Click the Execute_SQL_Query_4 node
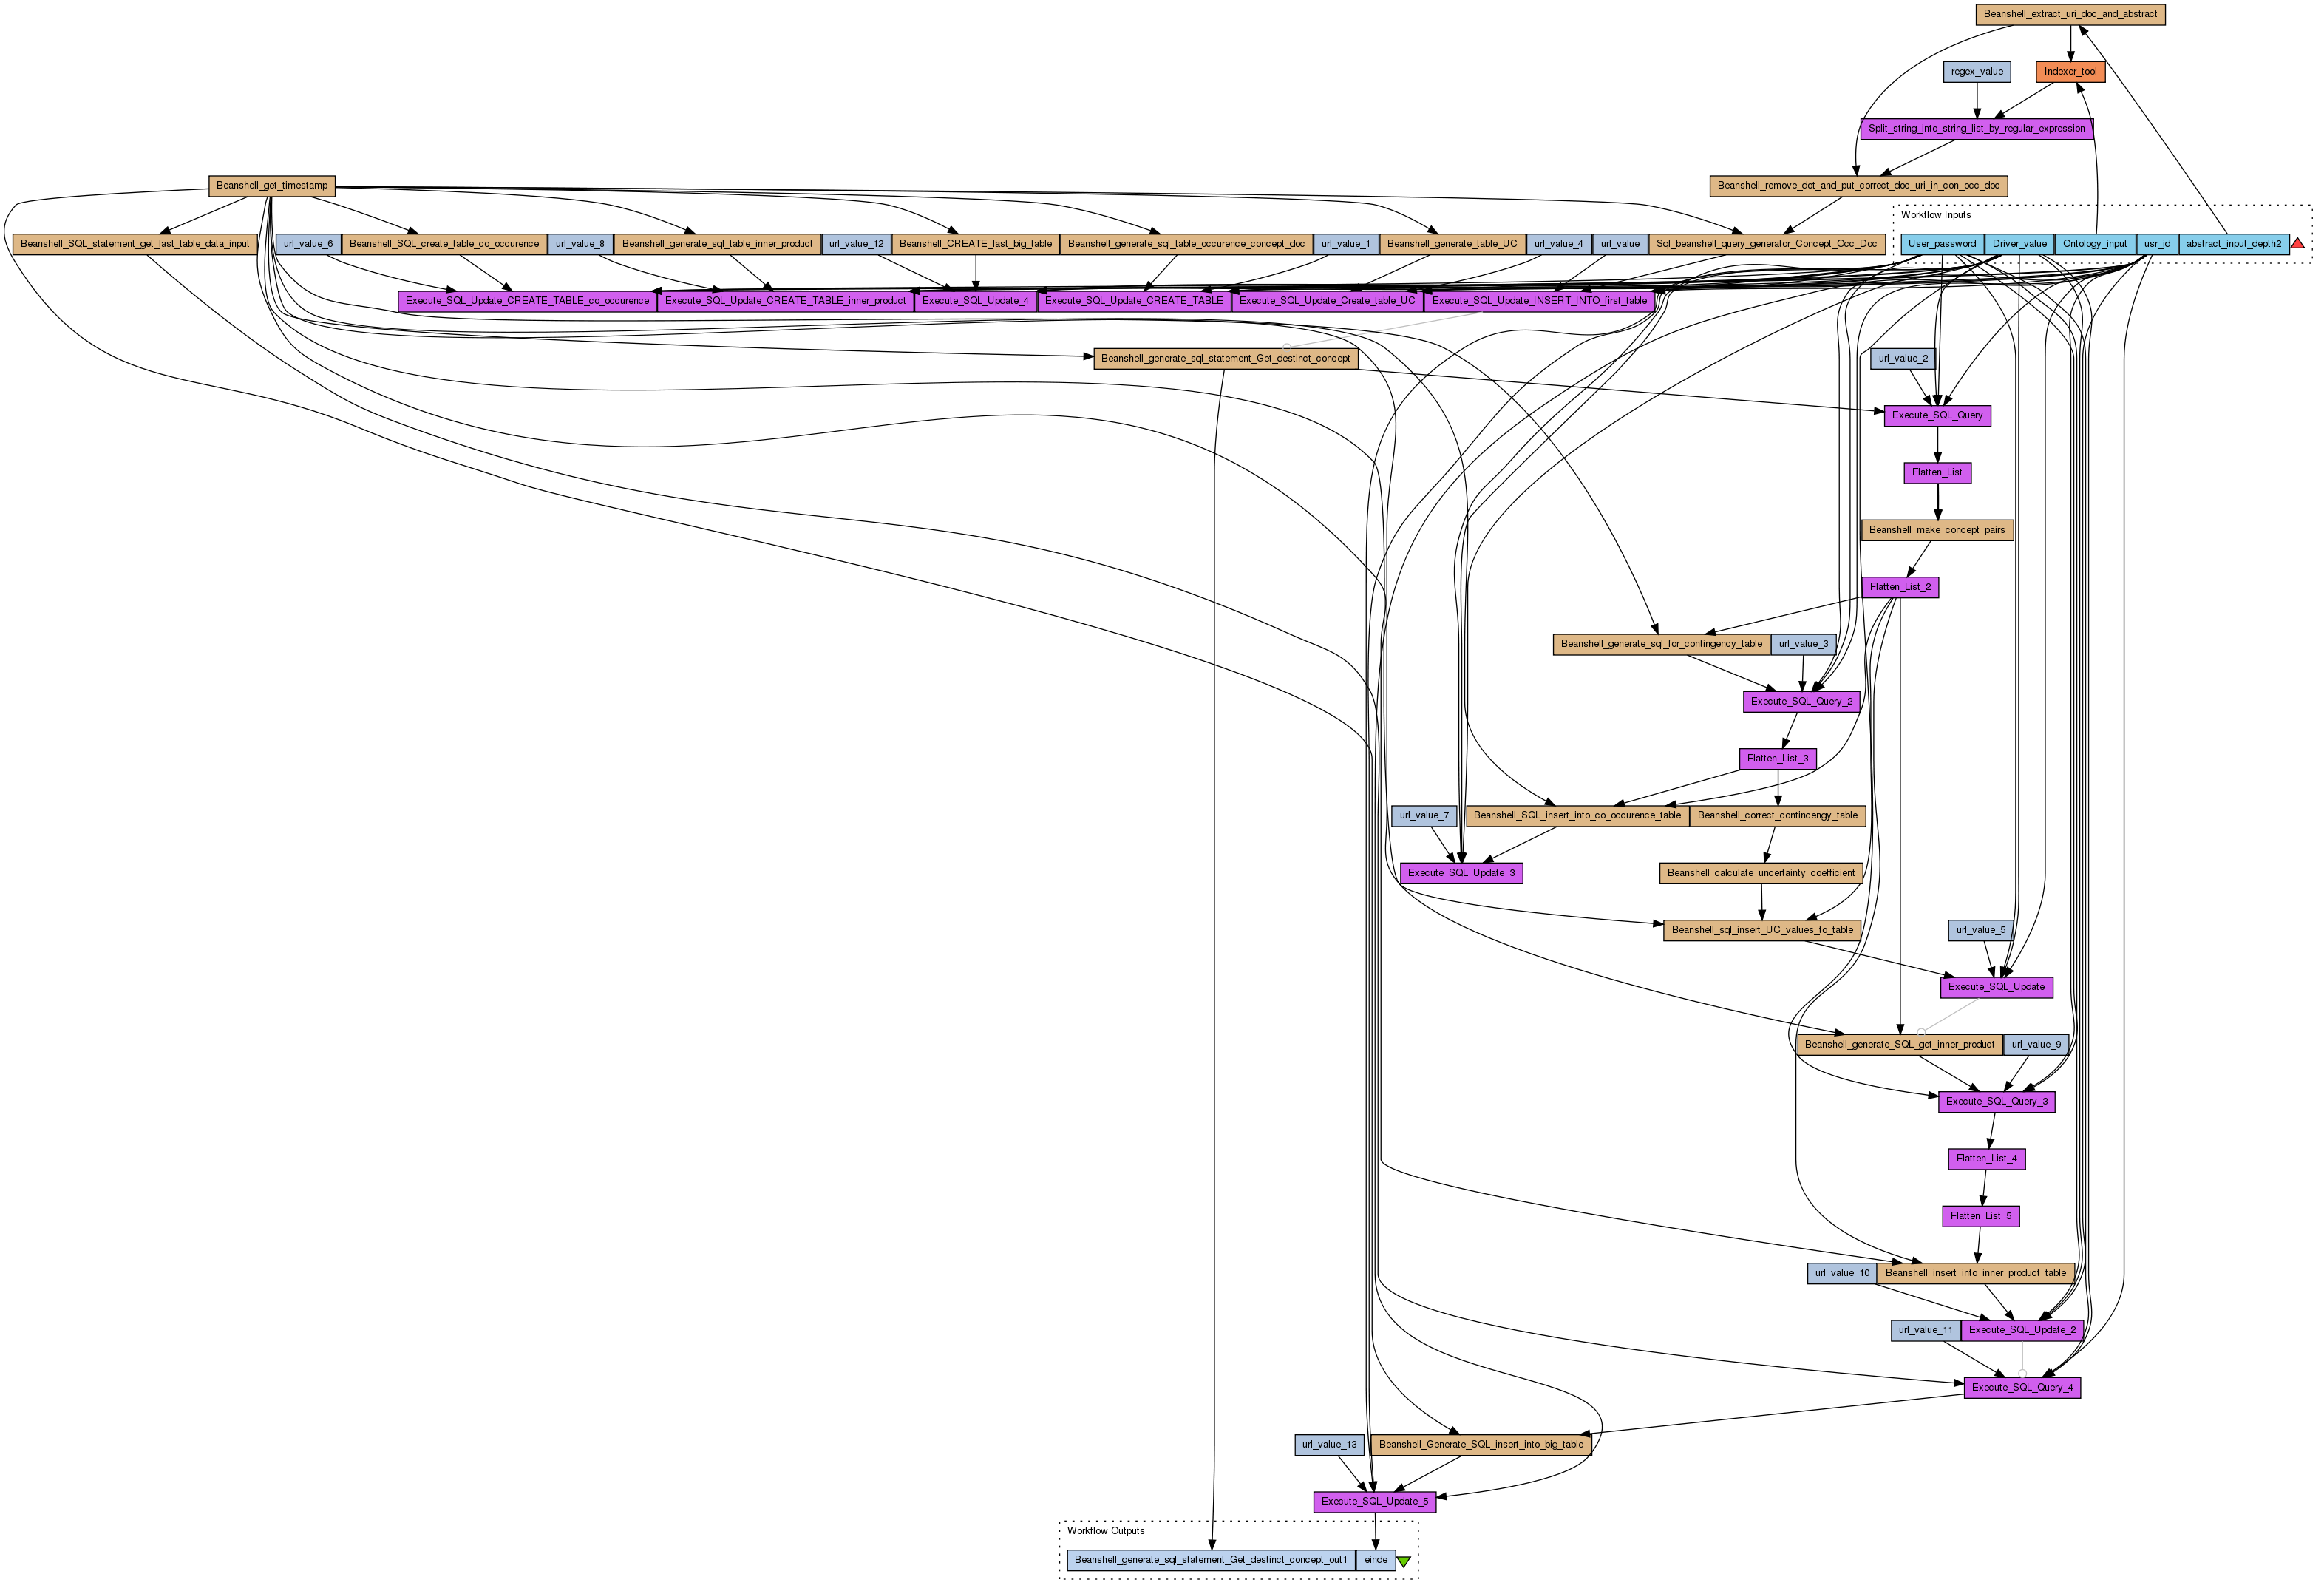The height and width of the screenshot is (1591, 2324). 2022,1387
